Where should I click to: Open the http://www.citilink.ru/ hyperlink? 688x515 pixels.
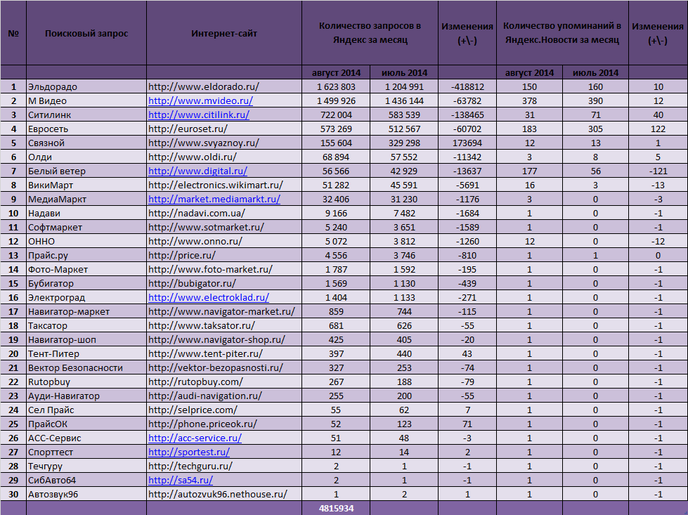199,115
